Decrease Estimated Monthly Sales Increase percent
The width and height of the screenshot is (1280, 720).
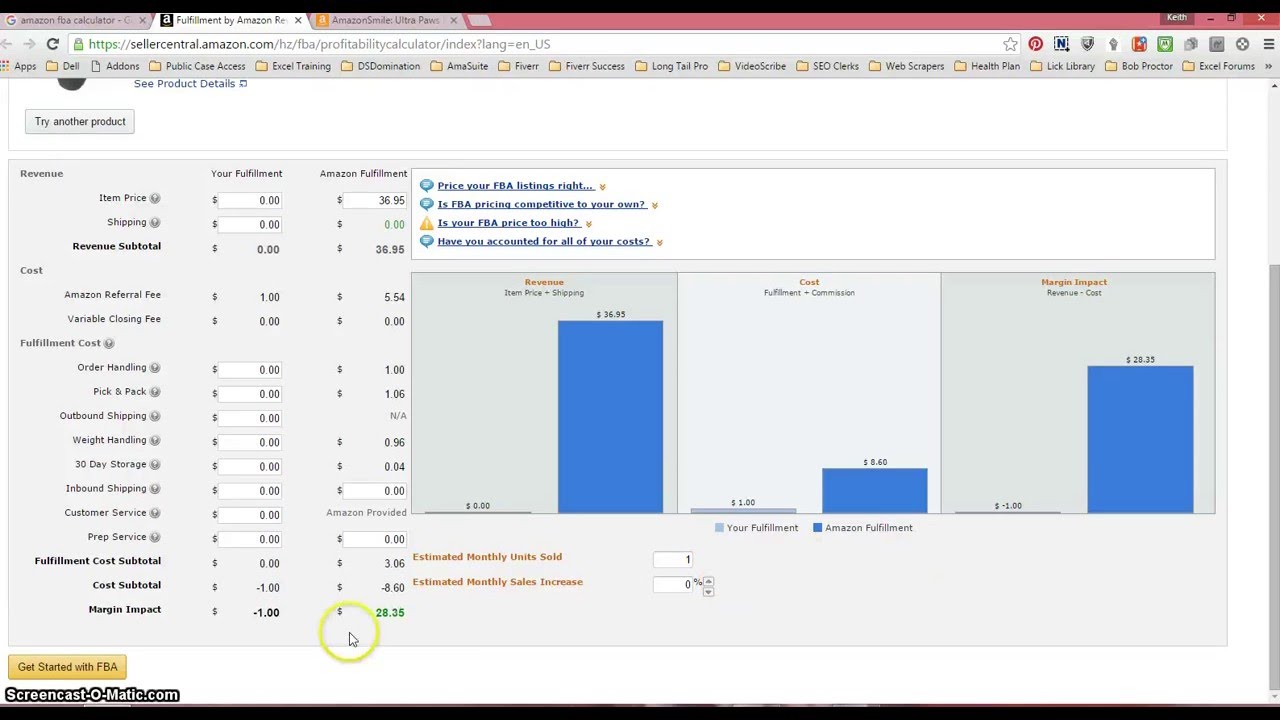point(708,591)
